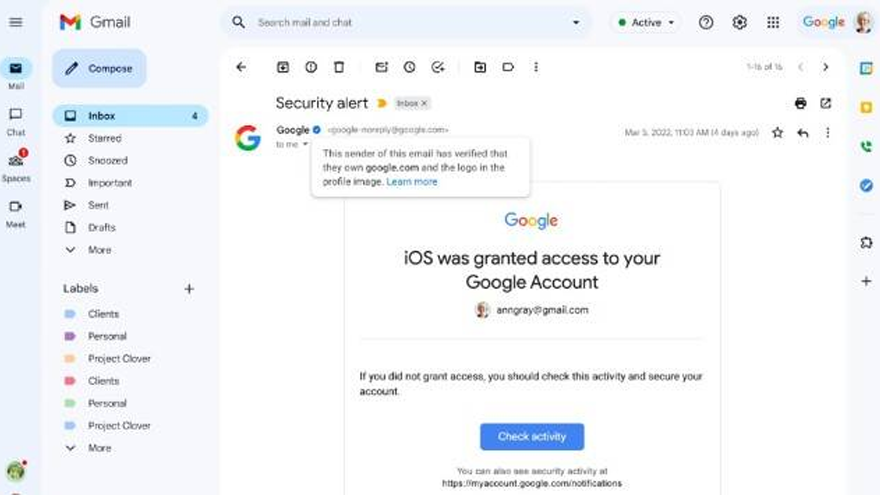
Task: Print this email with the printer icon
Action: (800, 103)
